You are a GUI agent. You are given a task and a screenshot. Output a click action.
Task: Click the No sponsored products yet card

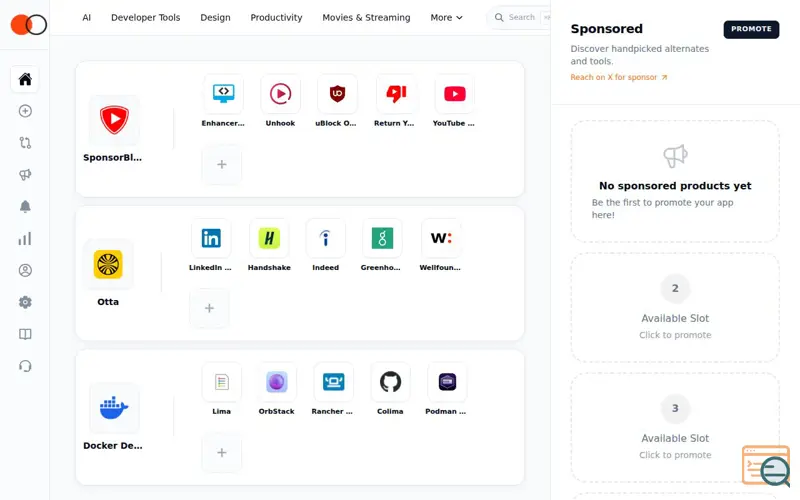click(x=675, y=181)
